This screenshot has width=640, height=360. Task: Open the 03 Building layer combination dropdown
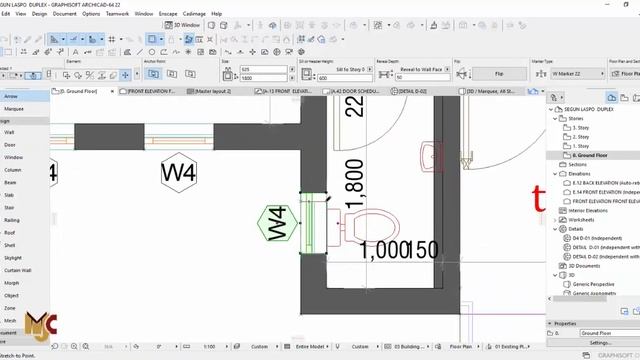tap(412, 346)
